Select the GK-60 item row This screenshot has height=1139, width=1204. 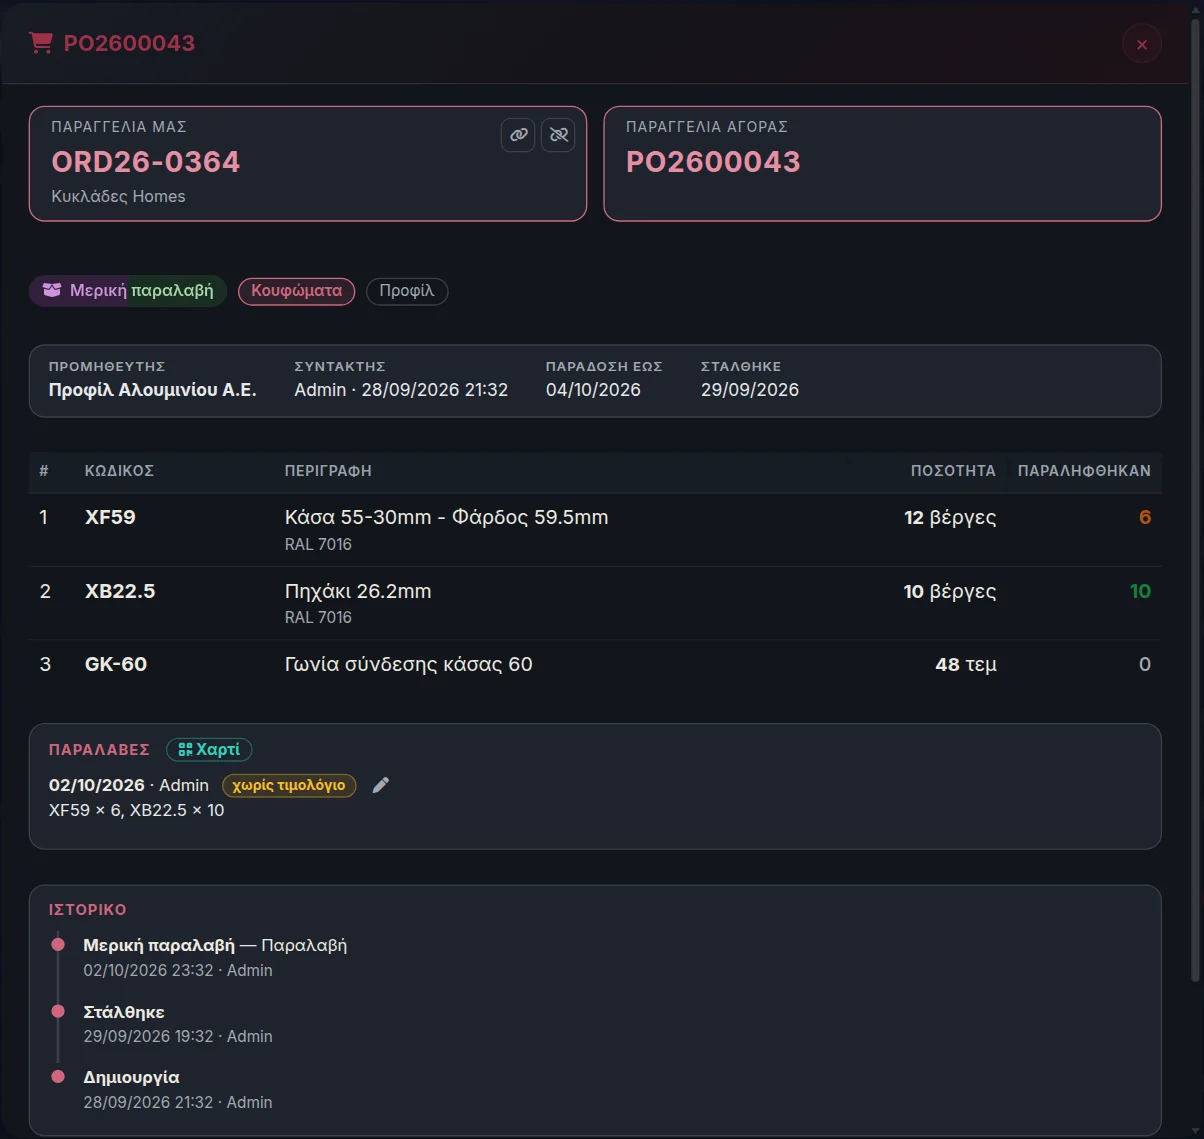click(595, 665)
